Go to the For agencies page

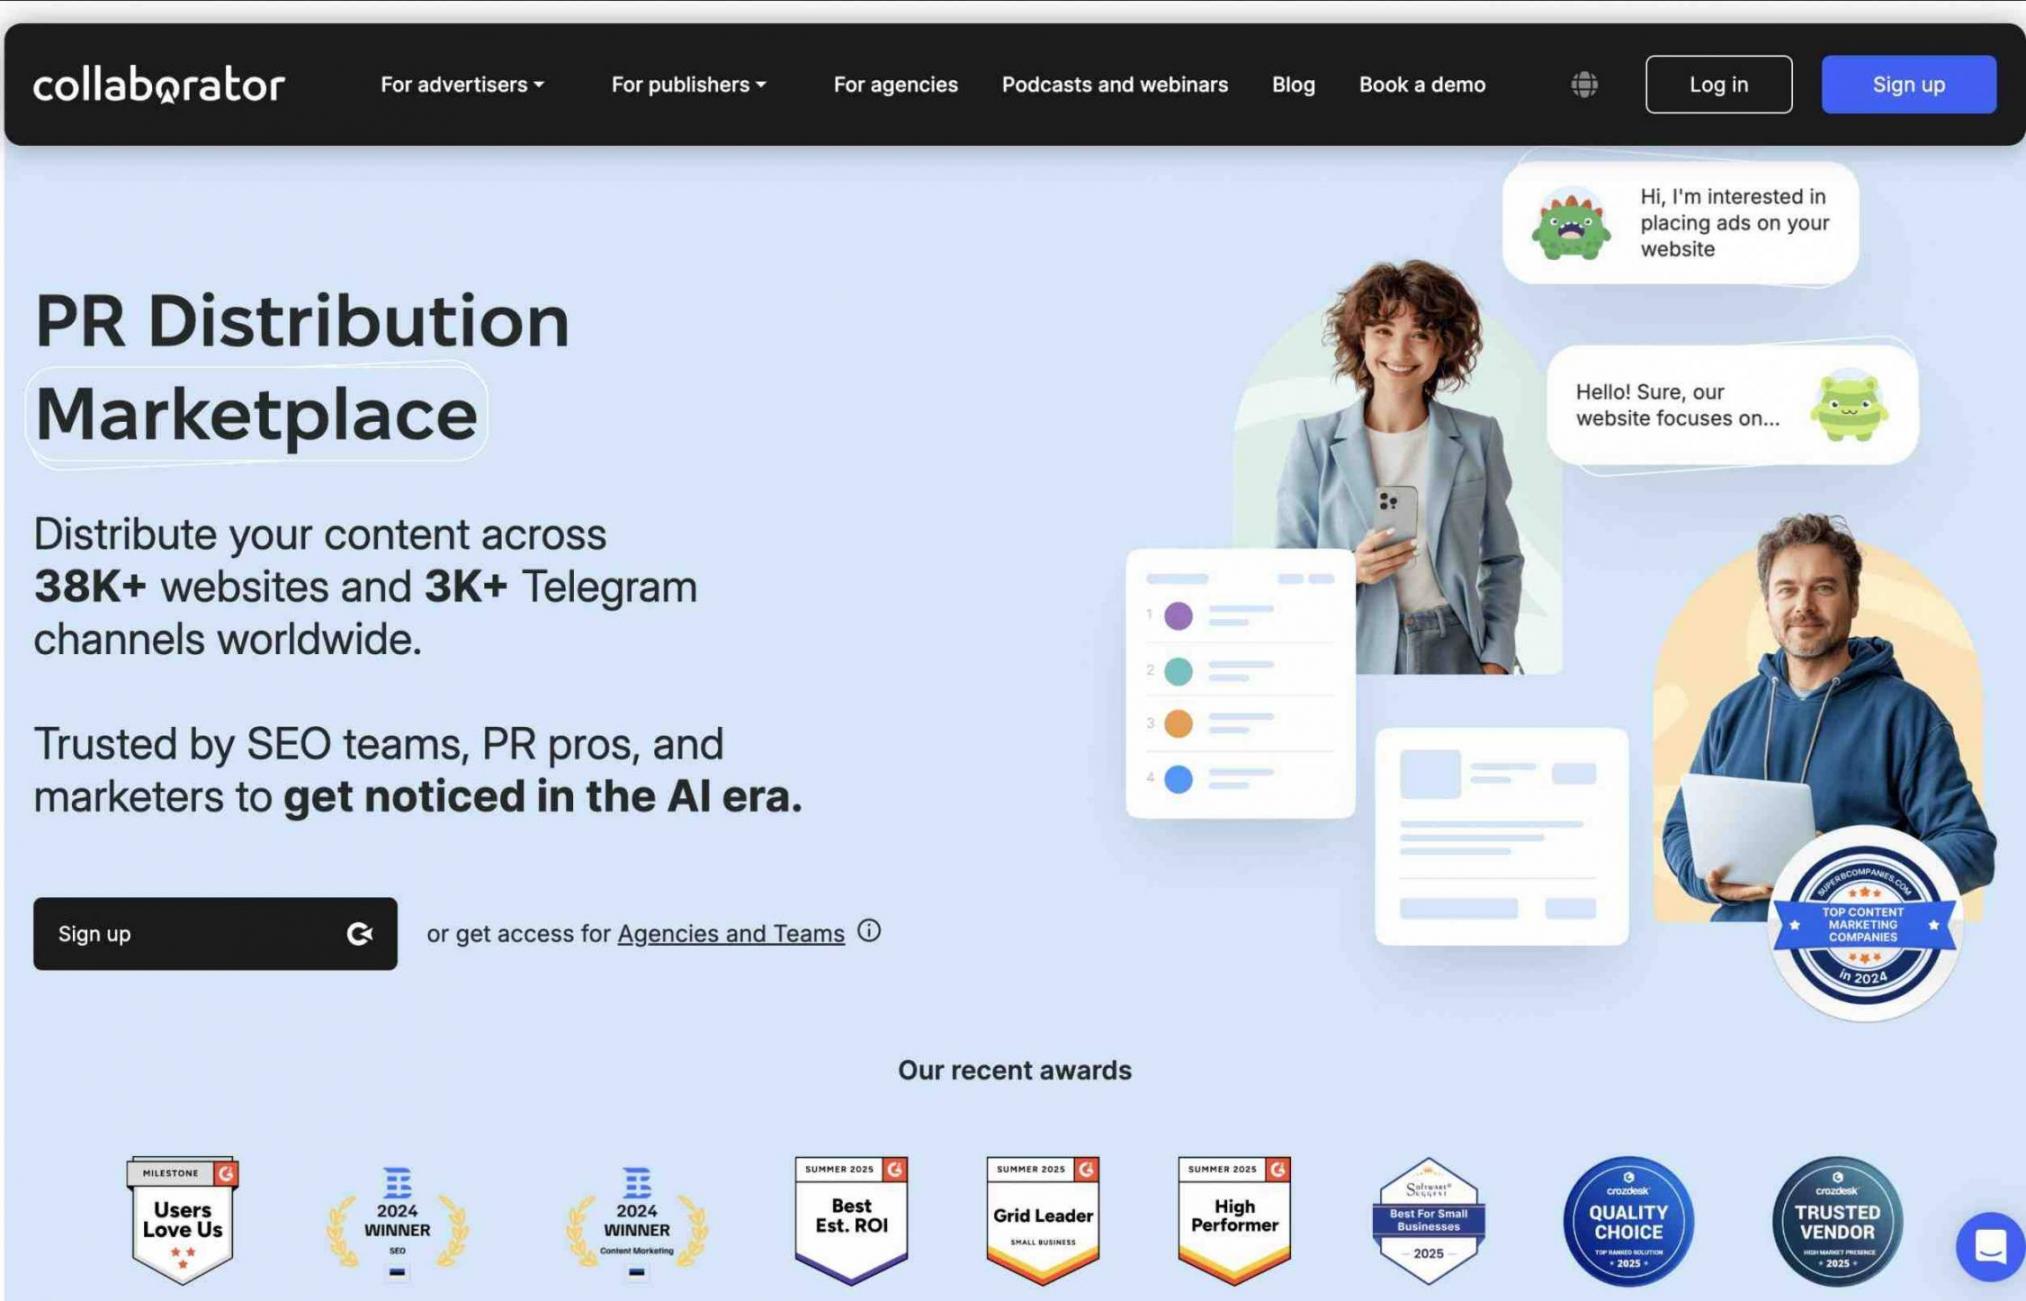click(x=895, y=84)
